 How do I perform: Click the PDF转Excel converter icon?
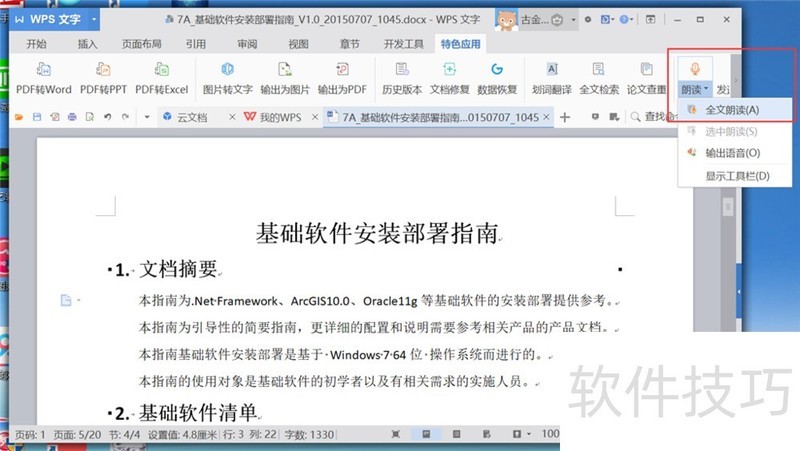162,69
